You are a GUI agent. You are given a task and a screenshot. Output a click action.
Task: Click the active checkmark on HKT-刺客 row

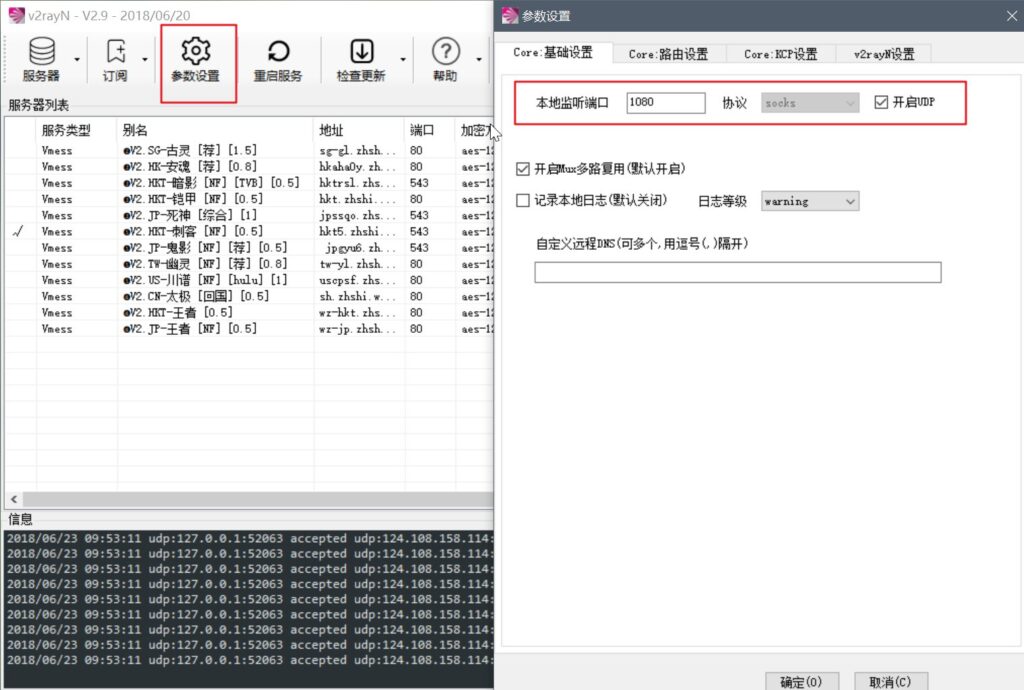point(18,231)
